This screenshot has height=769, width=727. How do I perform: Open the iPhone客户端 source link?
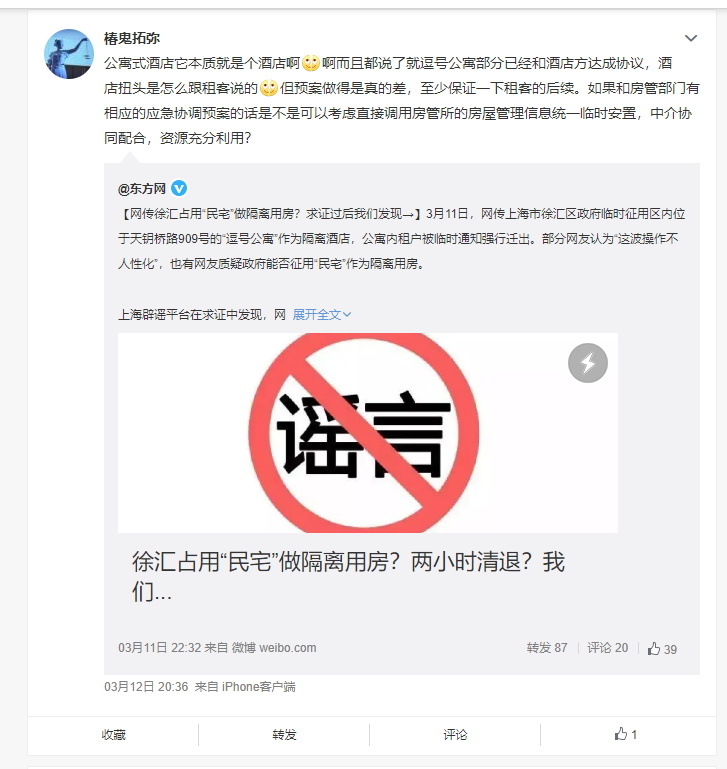pyautogui.click(x=259, y=687)
